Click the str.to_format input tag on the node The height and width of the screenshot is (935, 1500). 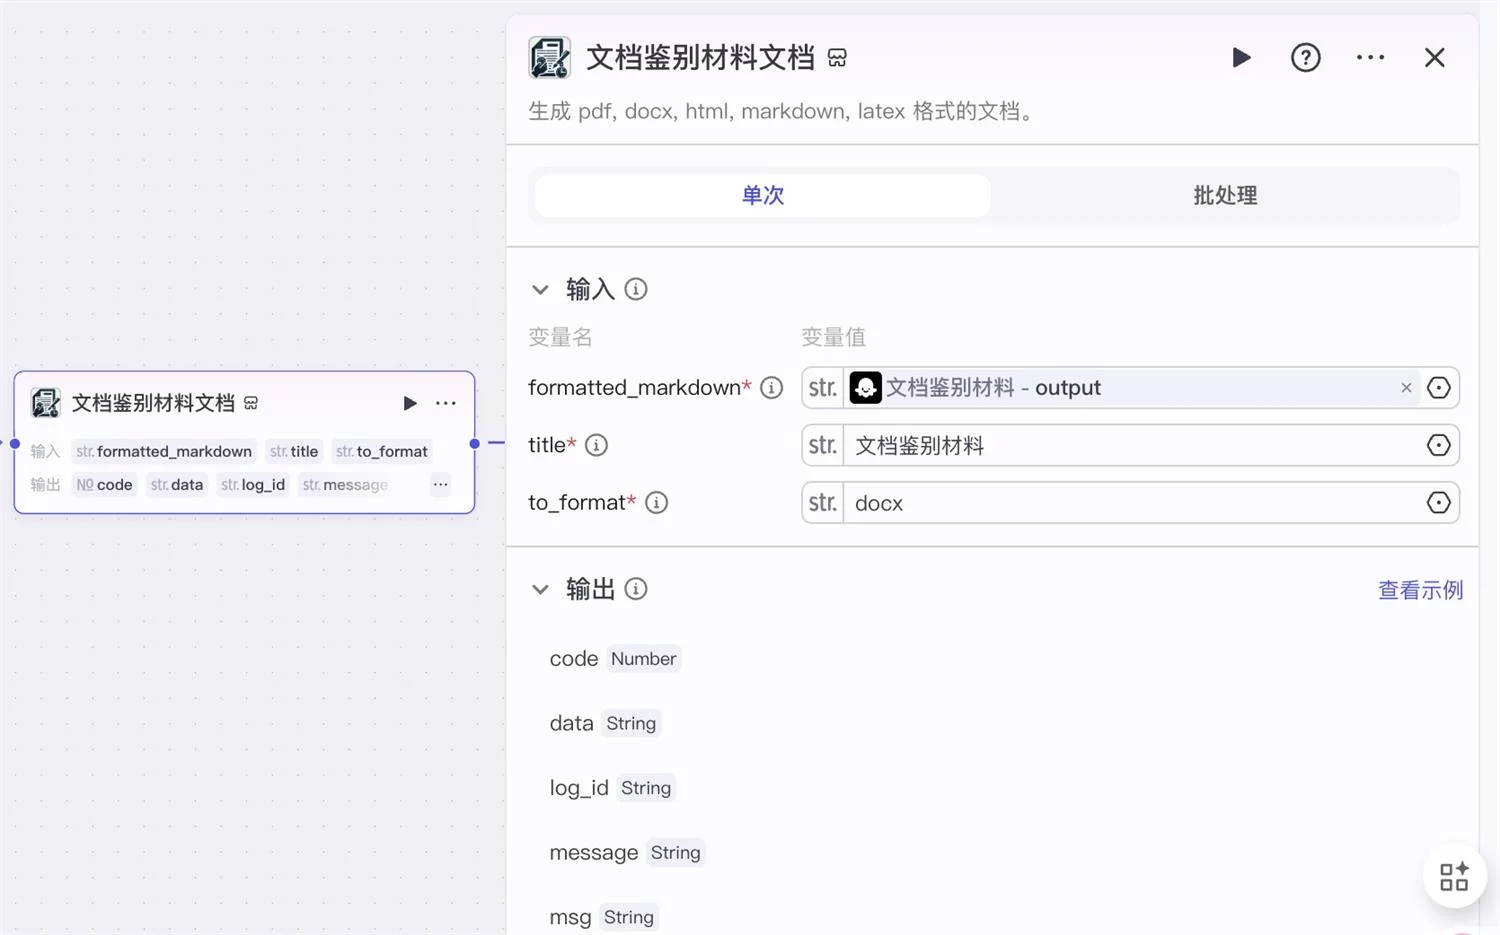pos(381,451)
